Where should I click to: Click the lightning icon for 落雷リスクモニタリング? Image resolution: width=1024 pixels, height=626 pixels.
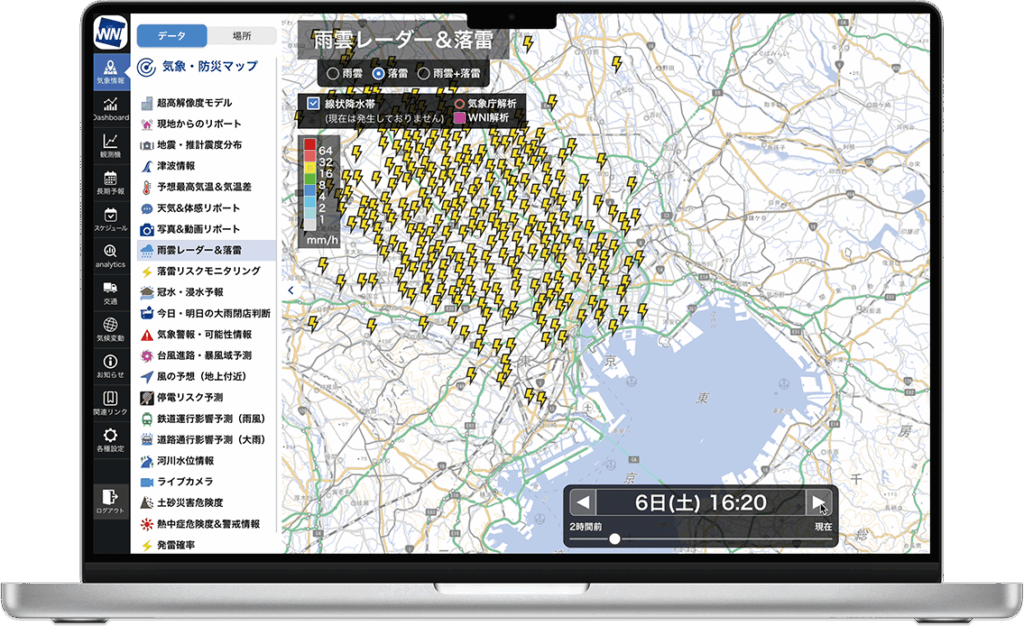tap(147, 271)
